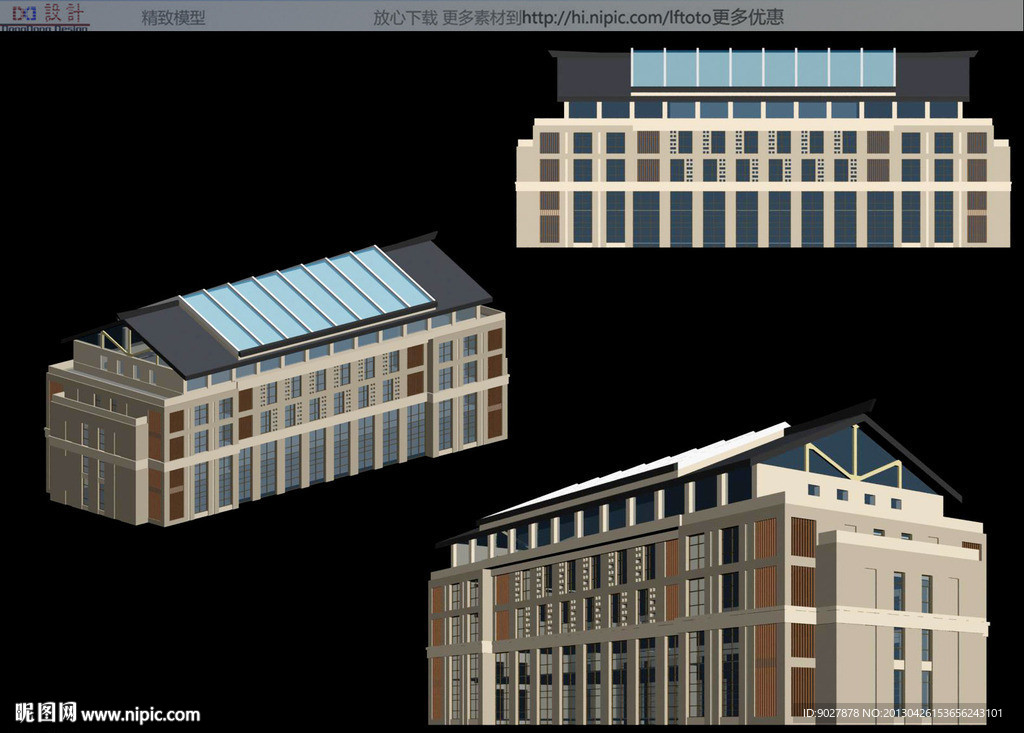Image resolution: width=1024 pixels, height=733 pixels.
Task: Select the aerial view building with glass roof
Action: tap(276, 379)
